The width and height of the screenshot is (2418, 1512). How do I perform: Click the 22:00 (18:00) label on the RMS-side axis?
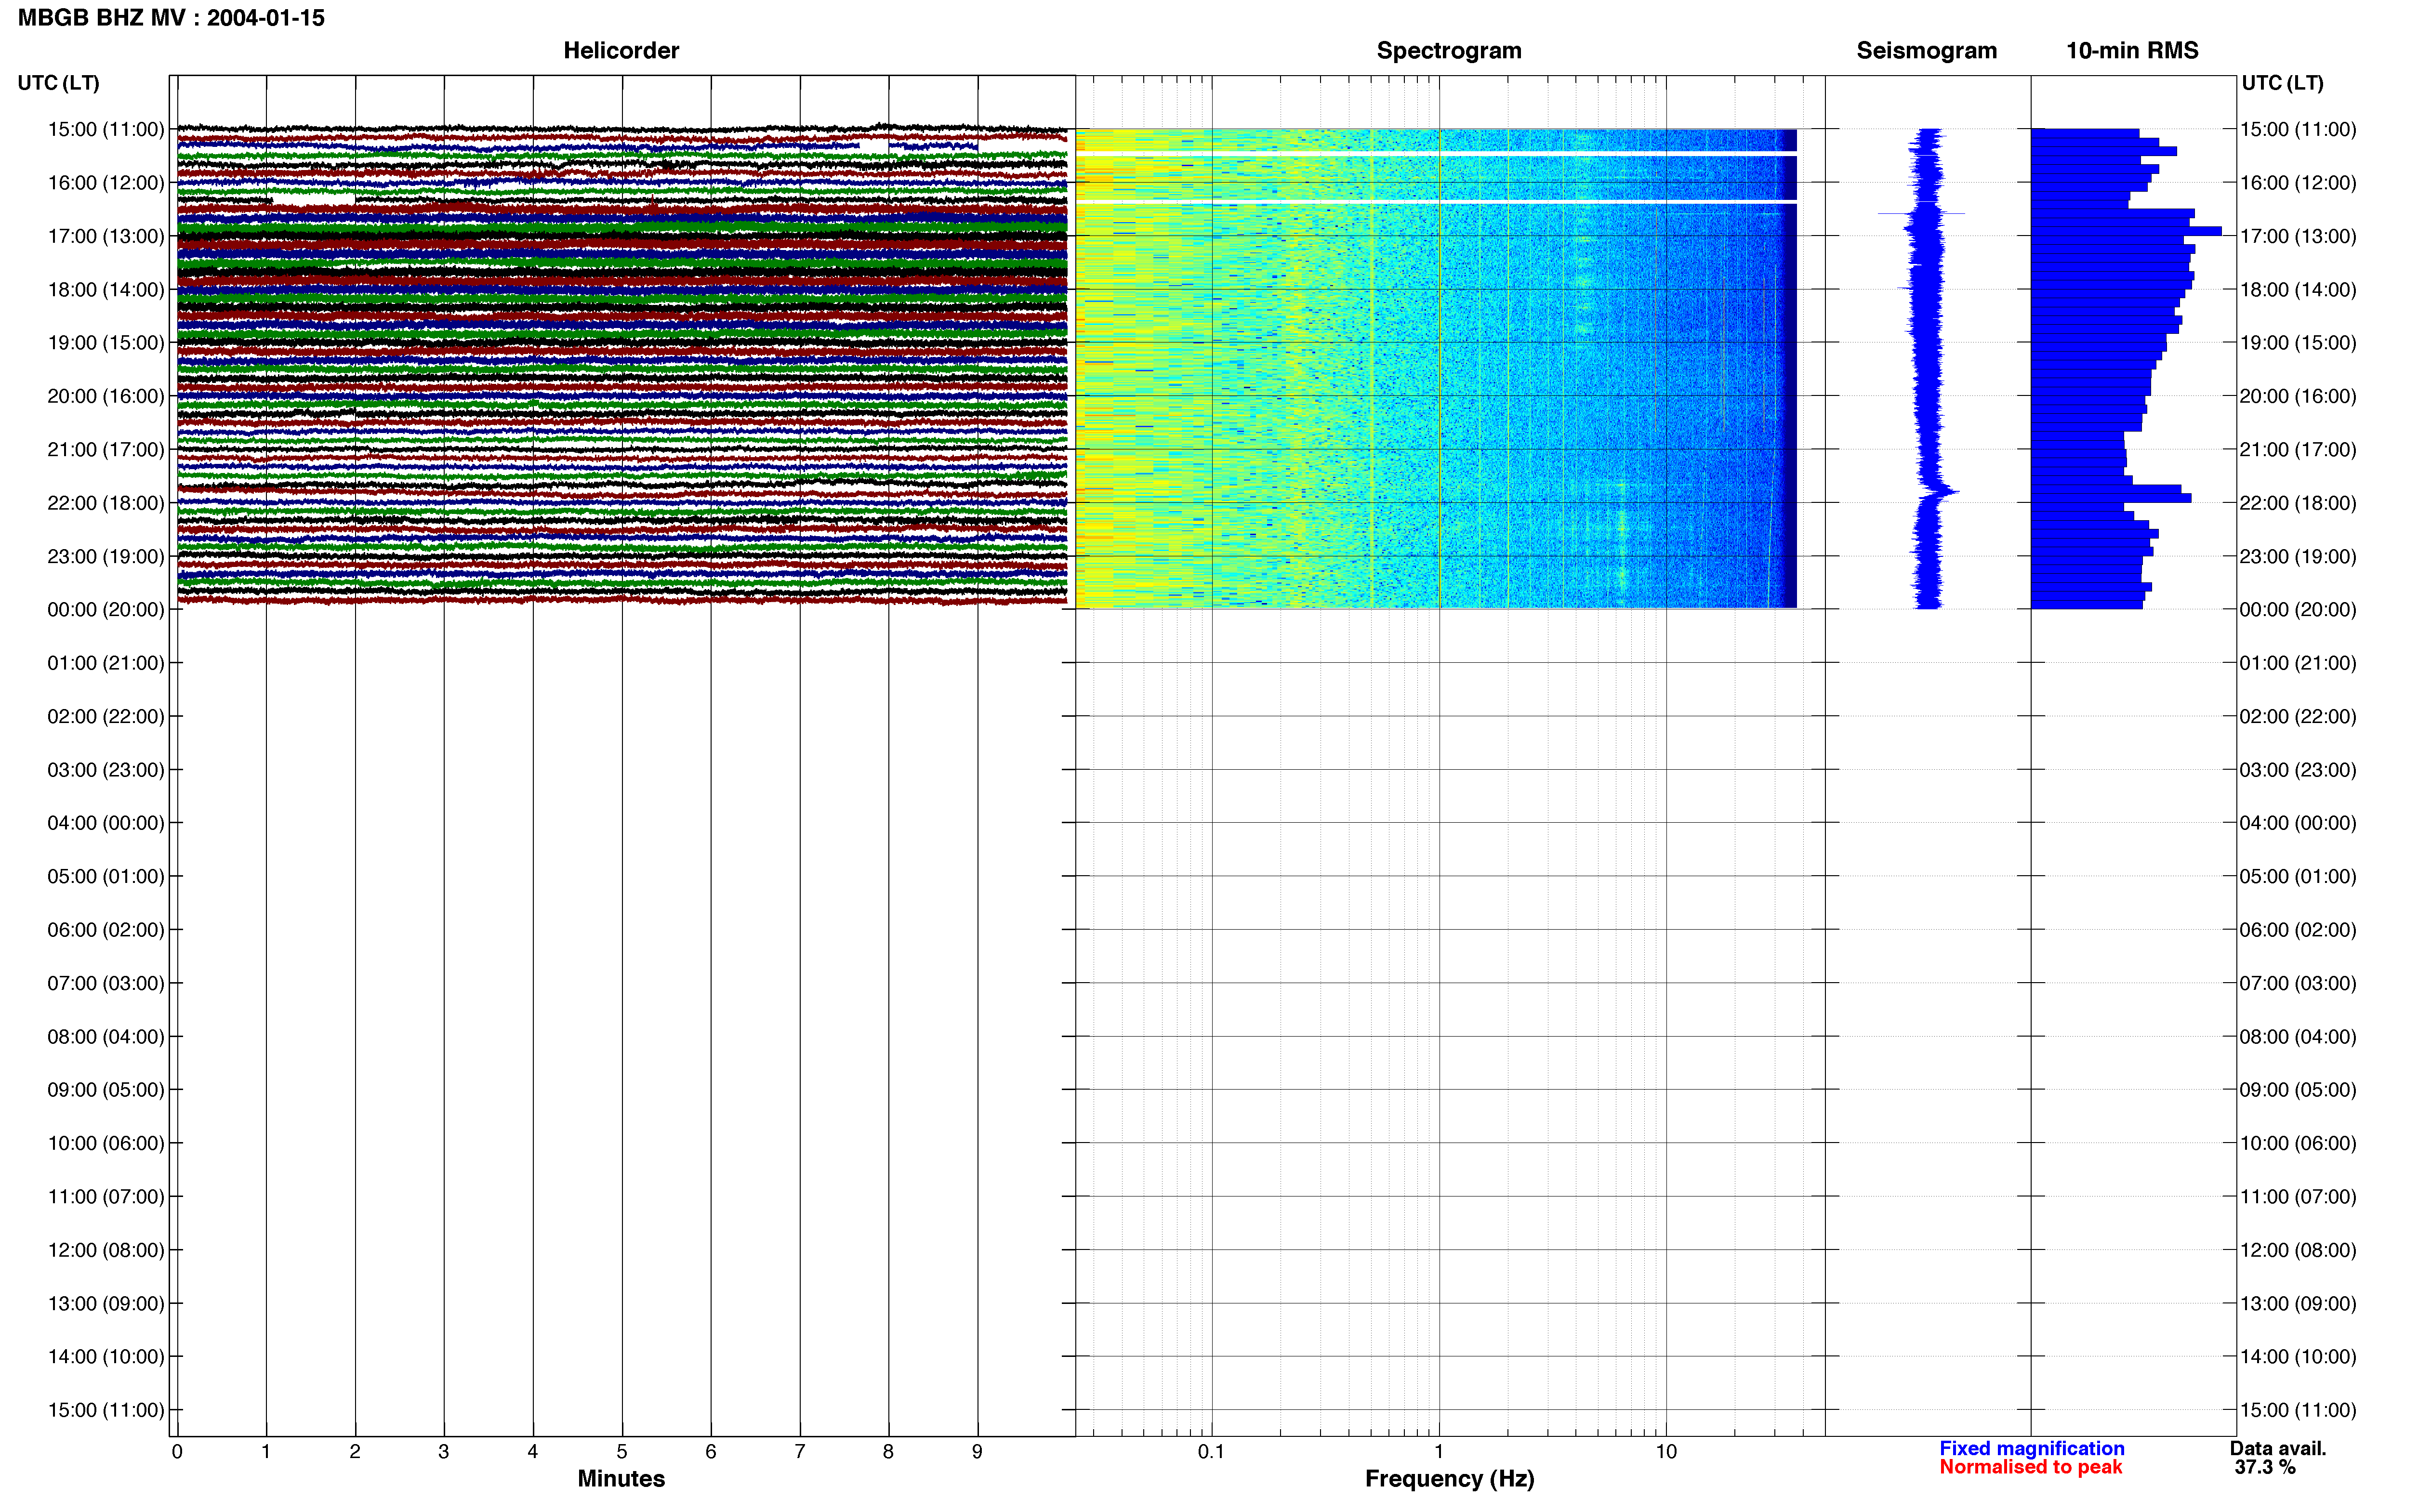(x=2298, y=503)
